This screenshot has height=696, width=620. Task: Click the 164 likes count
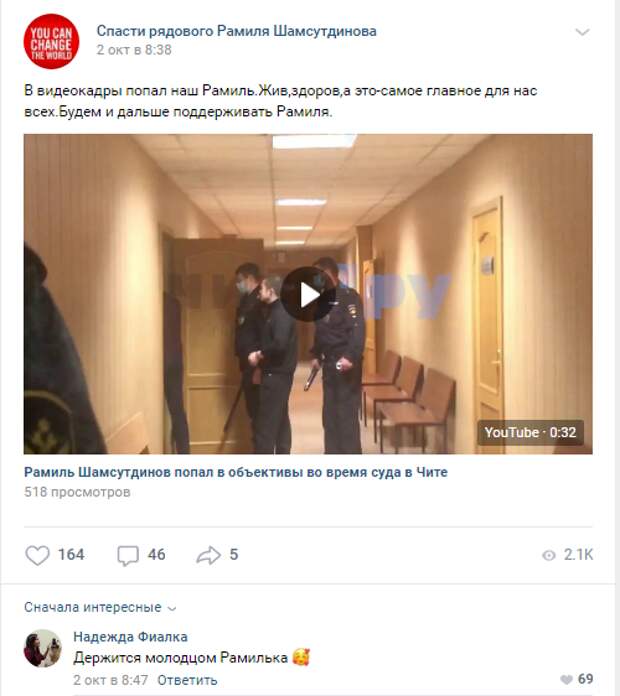tap(71, 555)
